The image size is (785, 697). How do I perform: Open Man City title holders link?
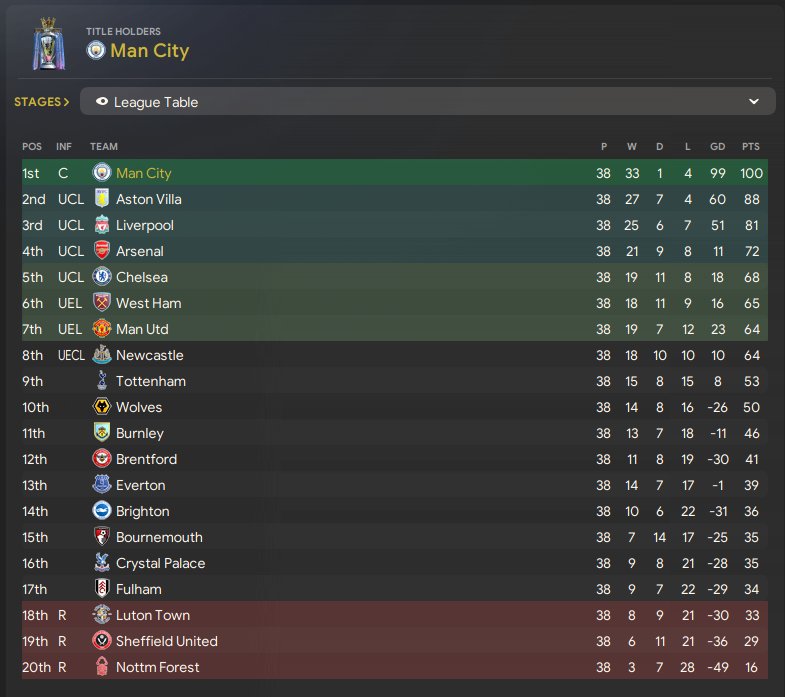pos(149,51)
